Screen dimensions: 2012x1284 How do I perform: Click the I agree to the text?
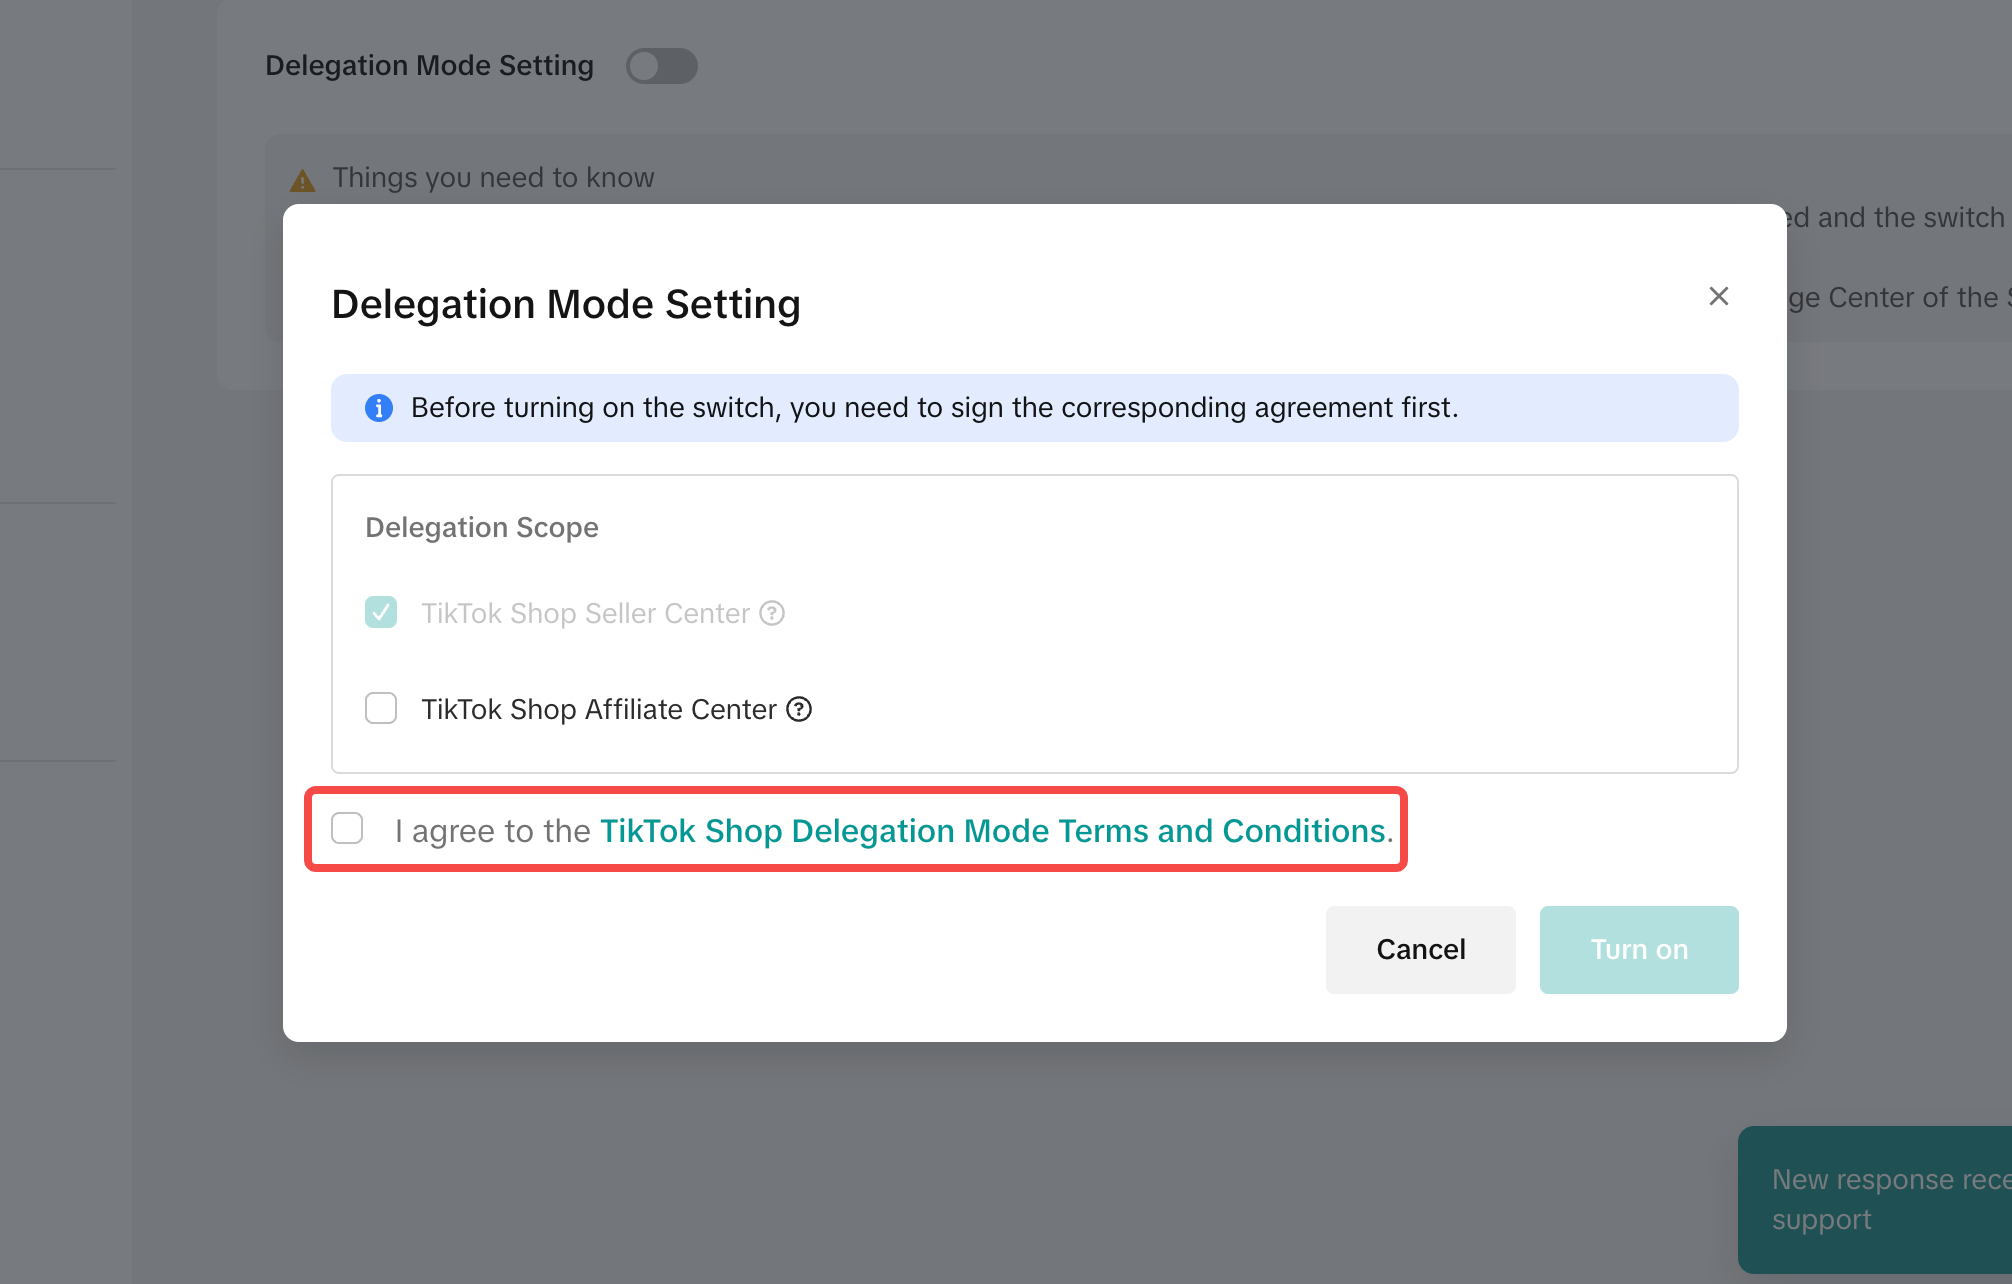(x=492, y=831)
